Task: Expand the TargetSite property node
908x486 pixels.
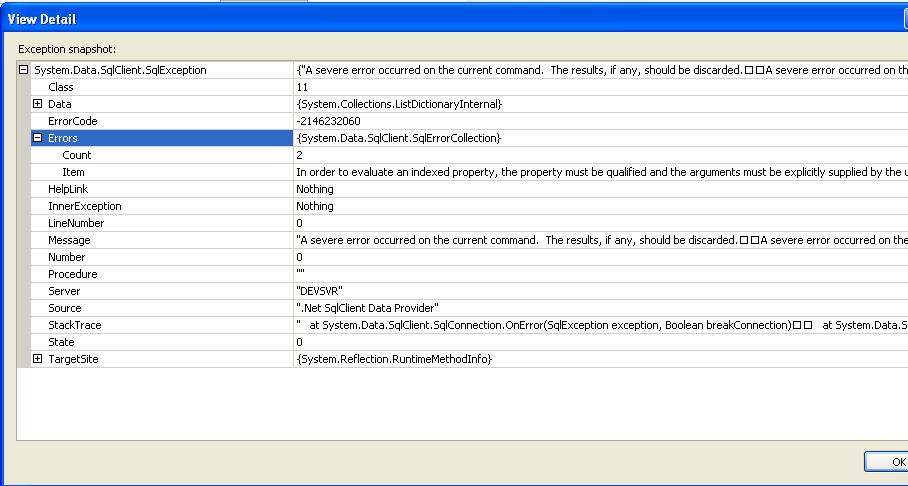Action: point(38,359)
